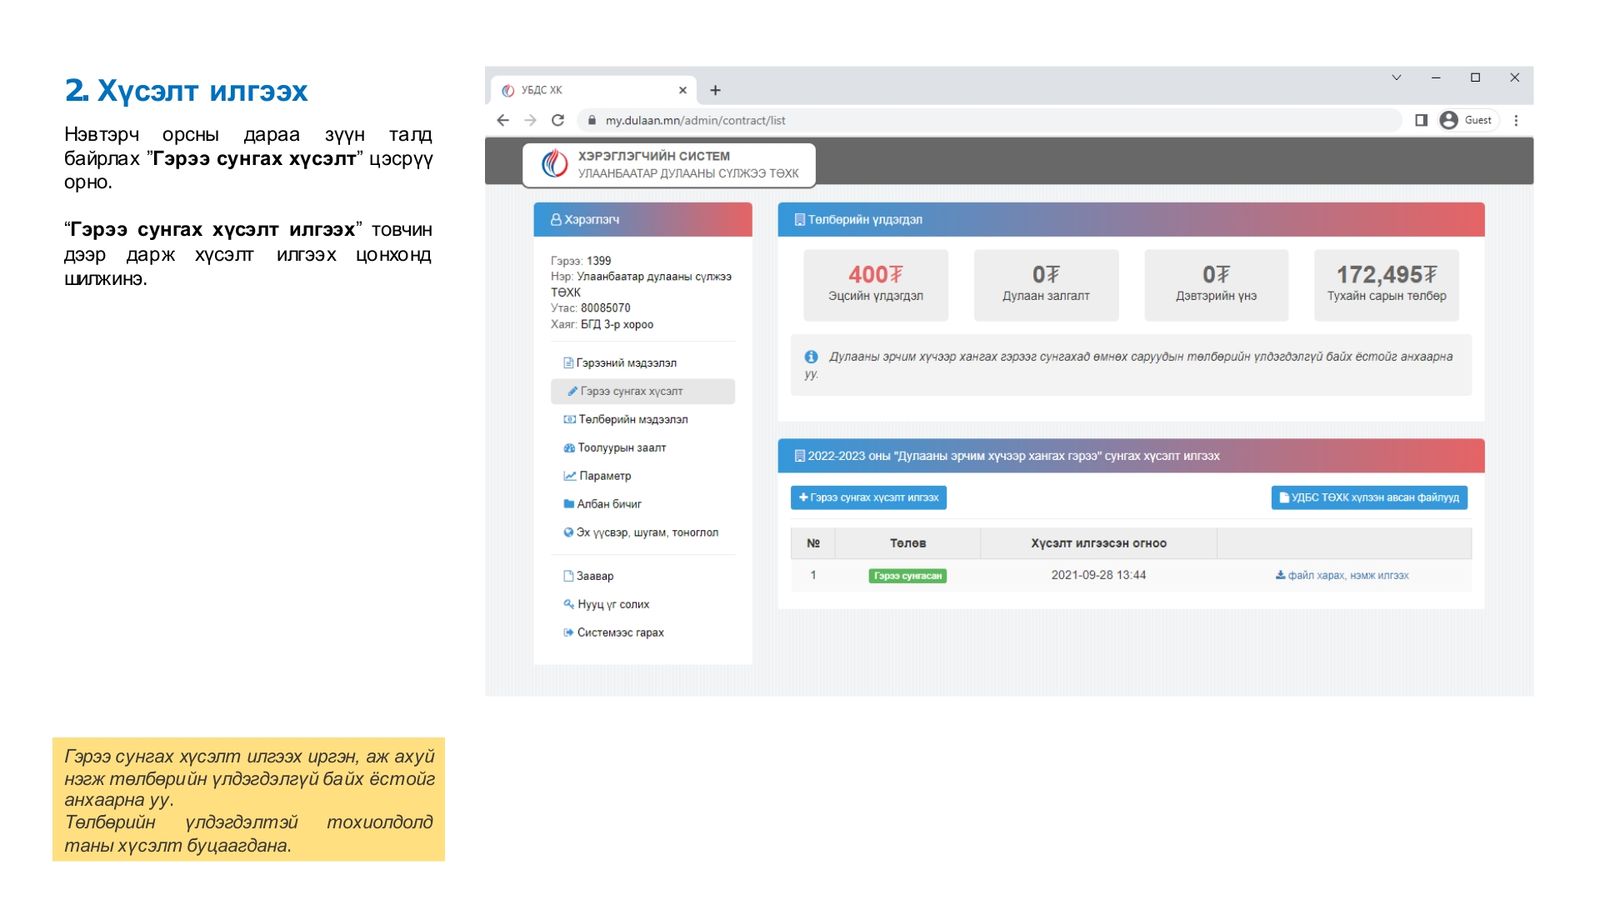
Task: Click the browser forward arrow
Action: (x=530, y=120)
